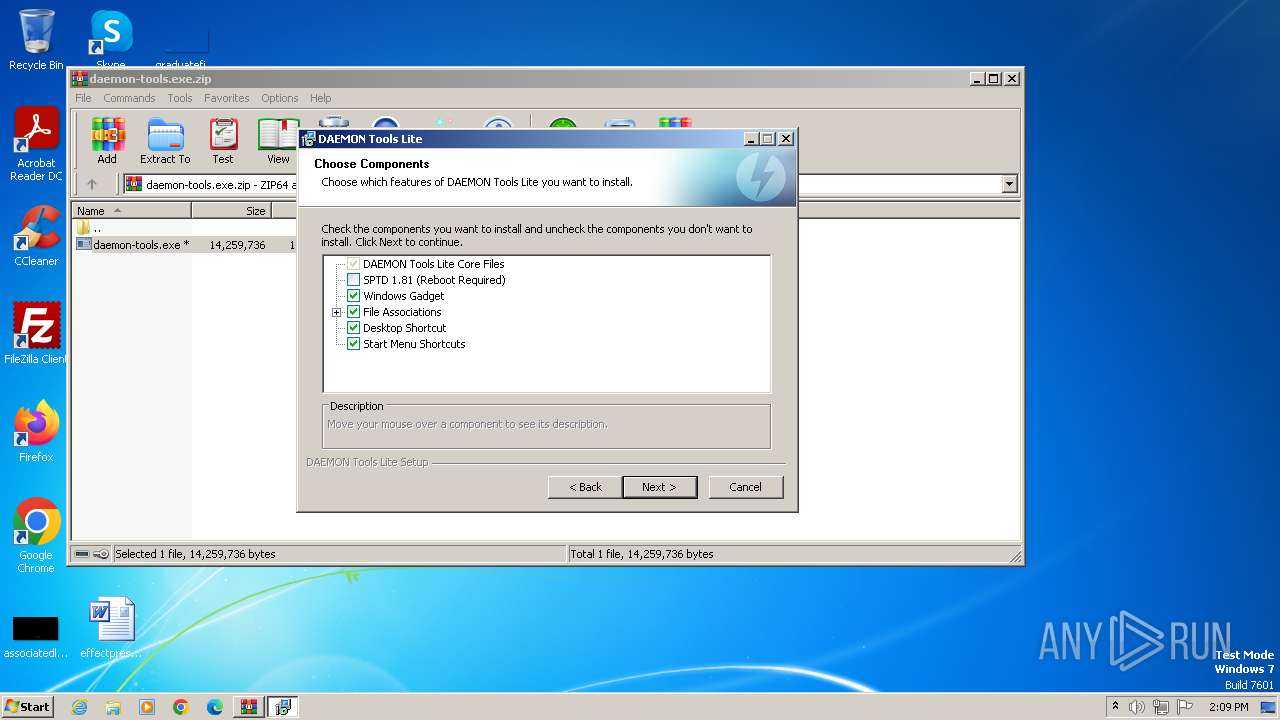Open the Help menu in WinRAR
Screen dimensions: 1280x720
(x=320, y=98)
